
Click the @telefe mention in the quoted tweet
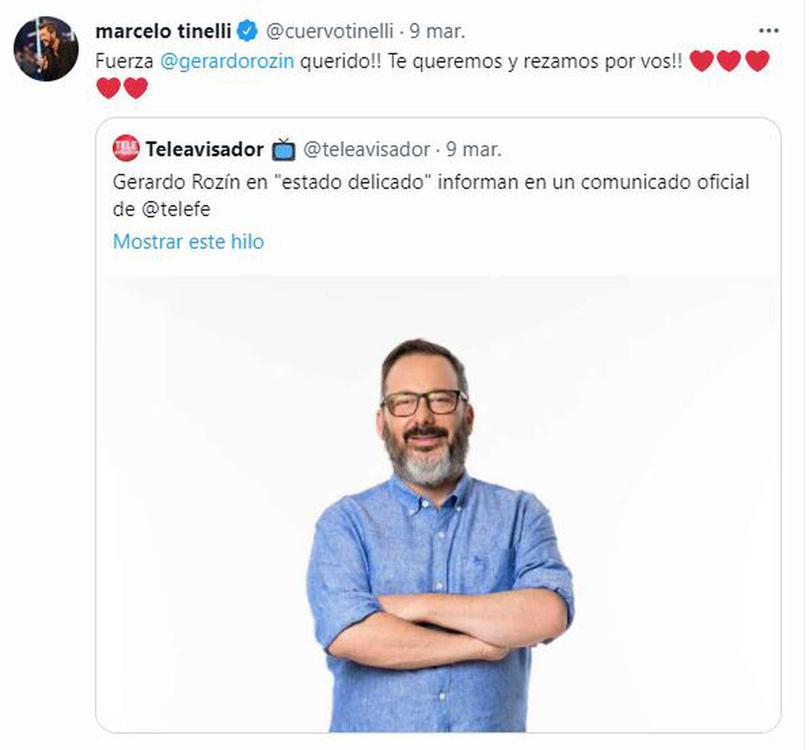(175, 209)
